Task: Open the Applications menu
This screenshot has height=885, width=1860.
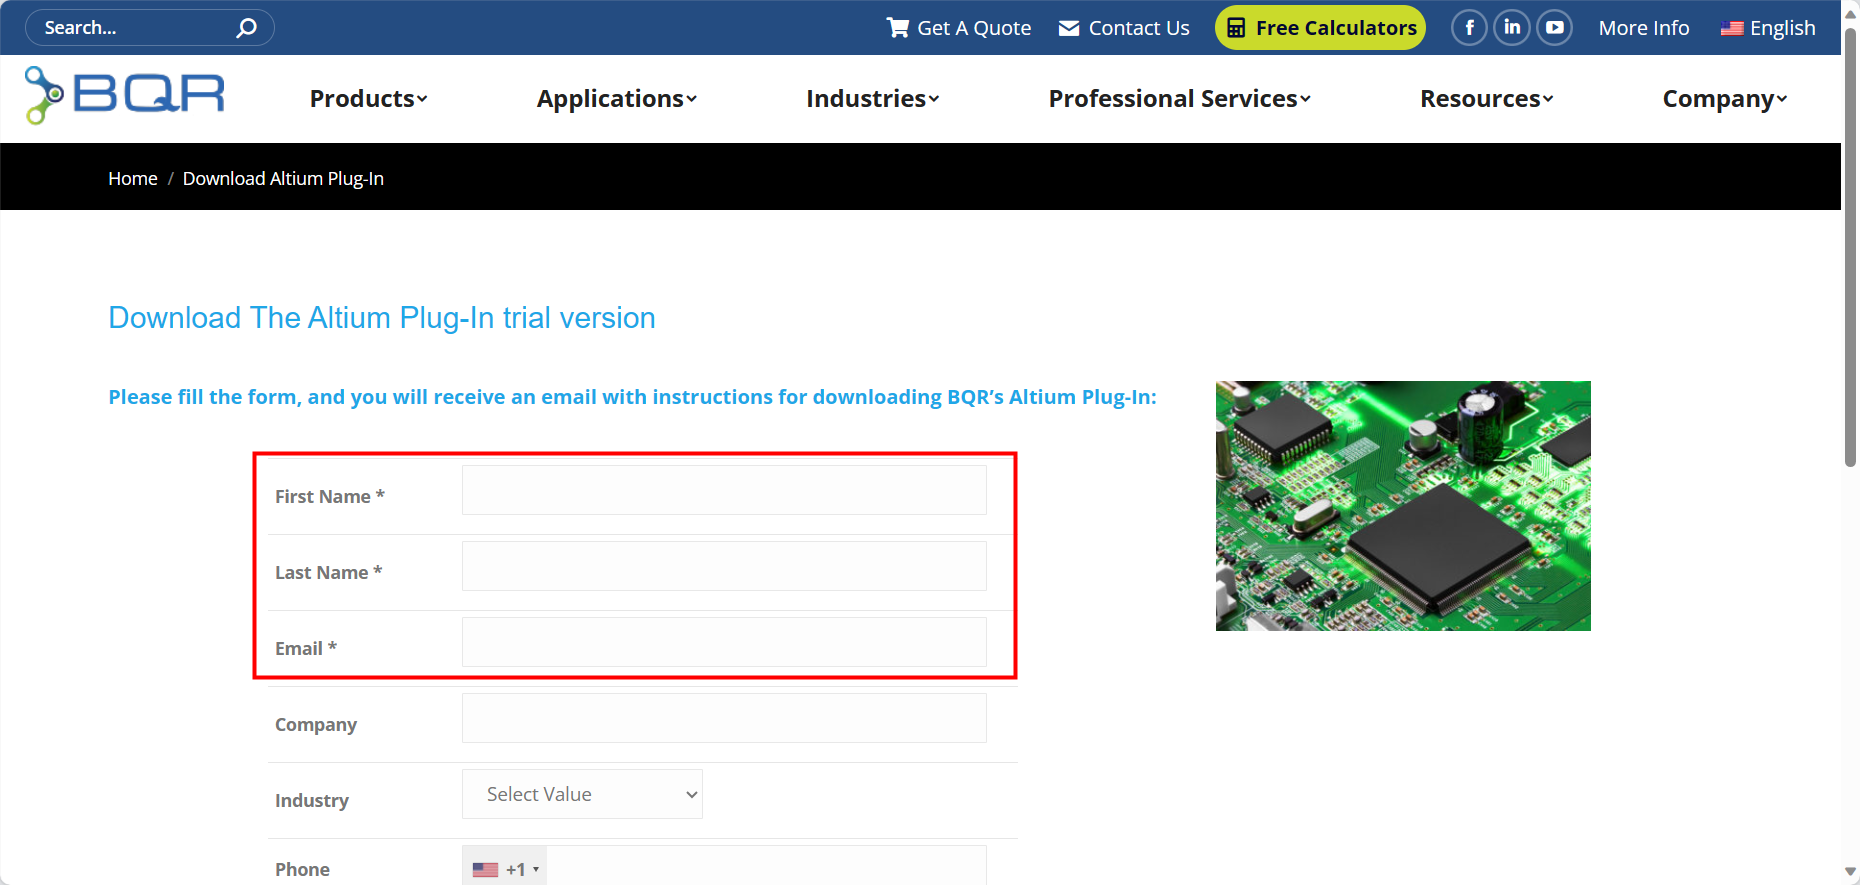Action: coord(616,99)
